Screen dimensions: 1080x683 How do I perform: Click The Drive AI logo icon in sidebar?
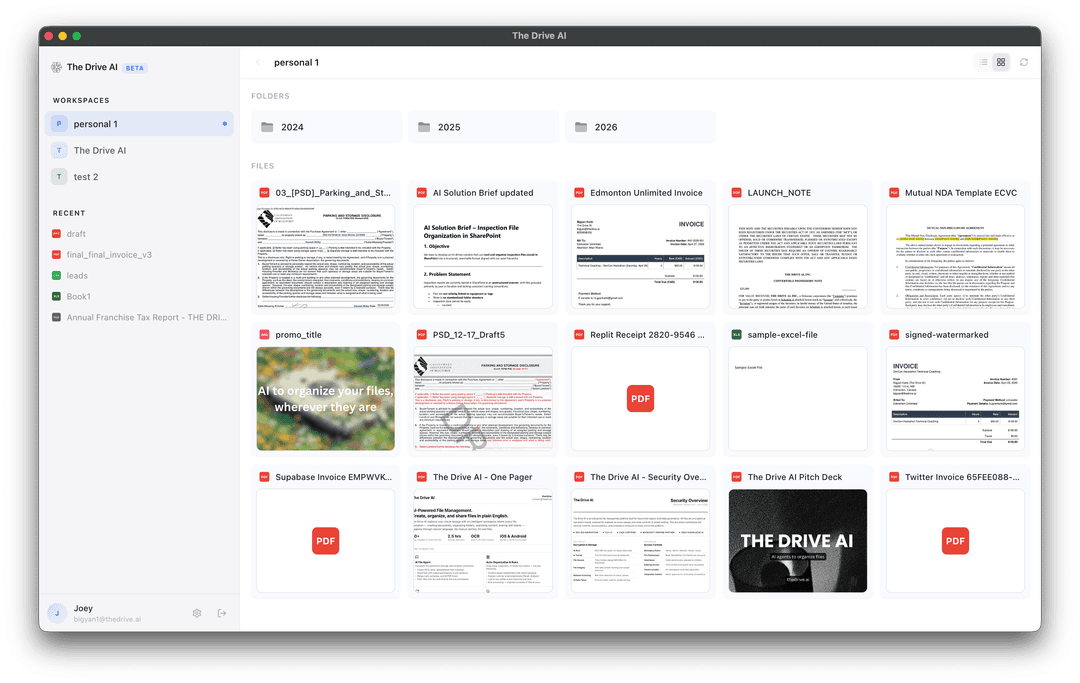click(x=56, y=67)
